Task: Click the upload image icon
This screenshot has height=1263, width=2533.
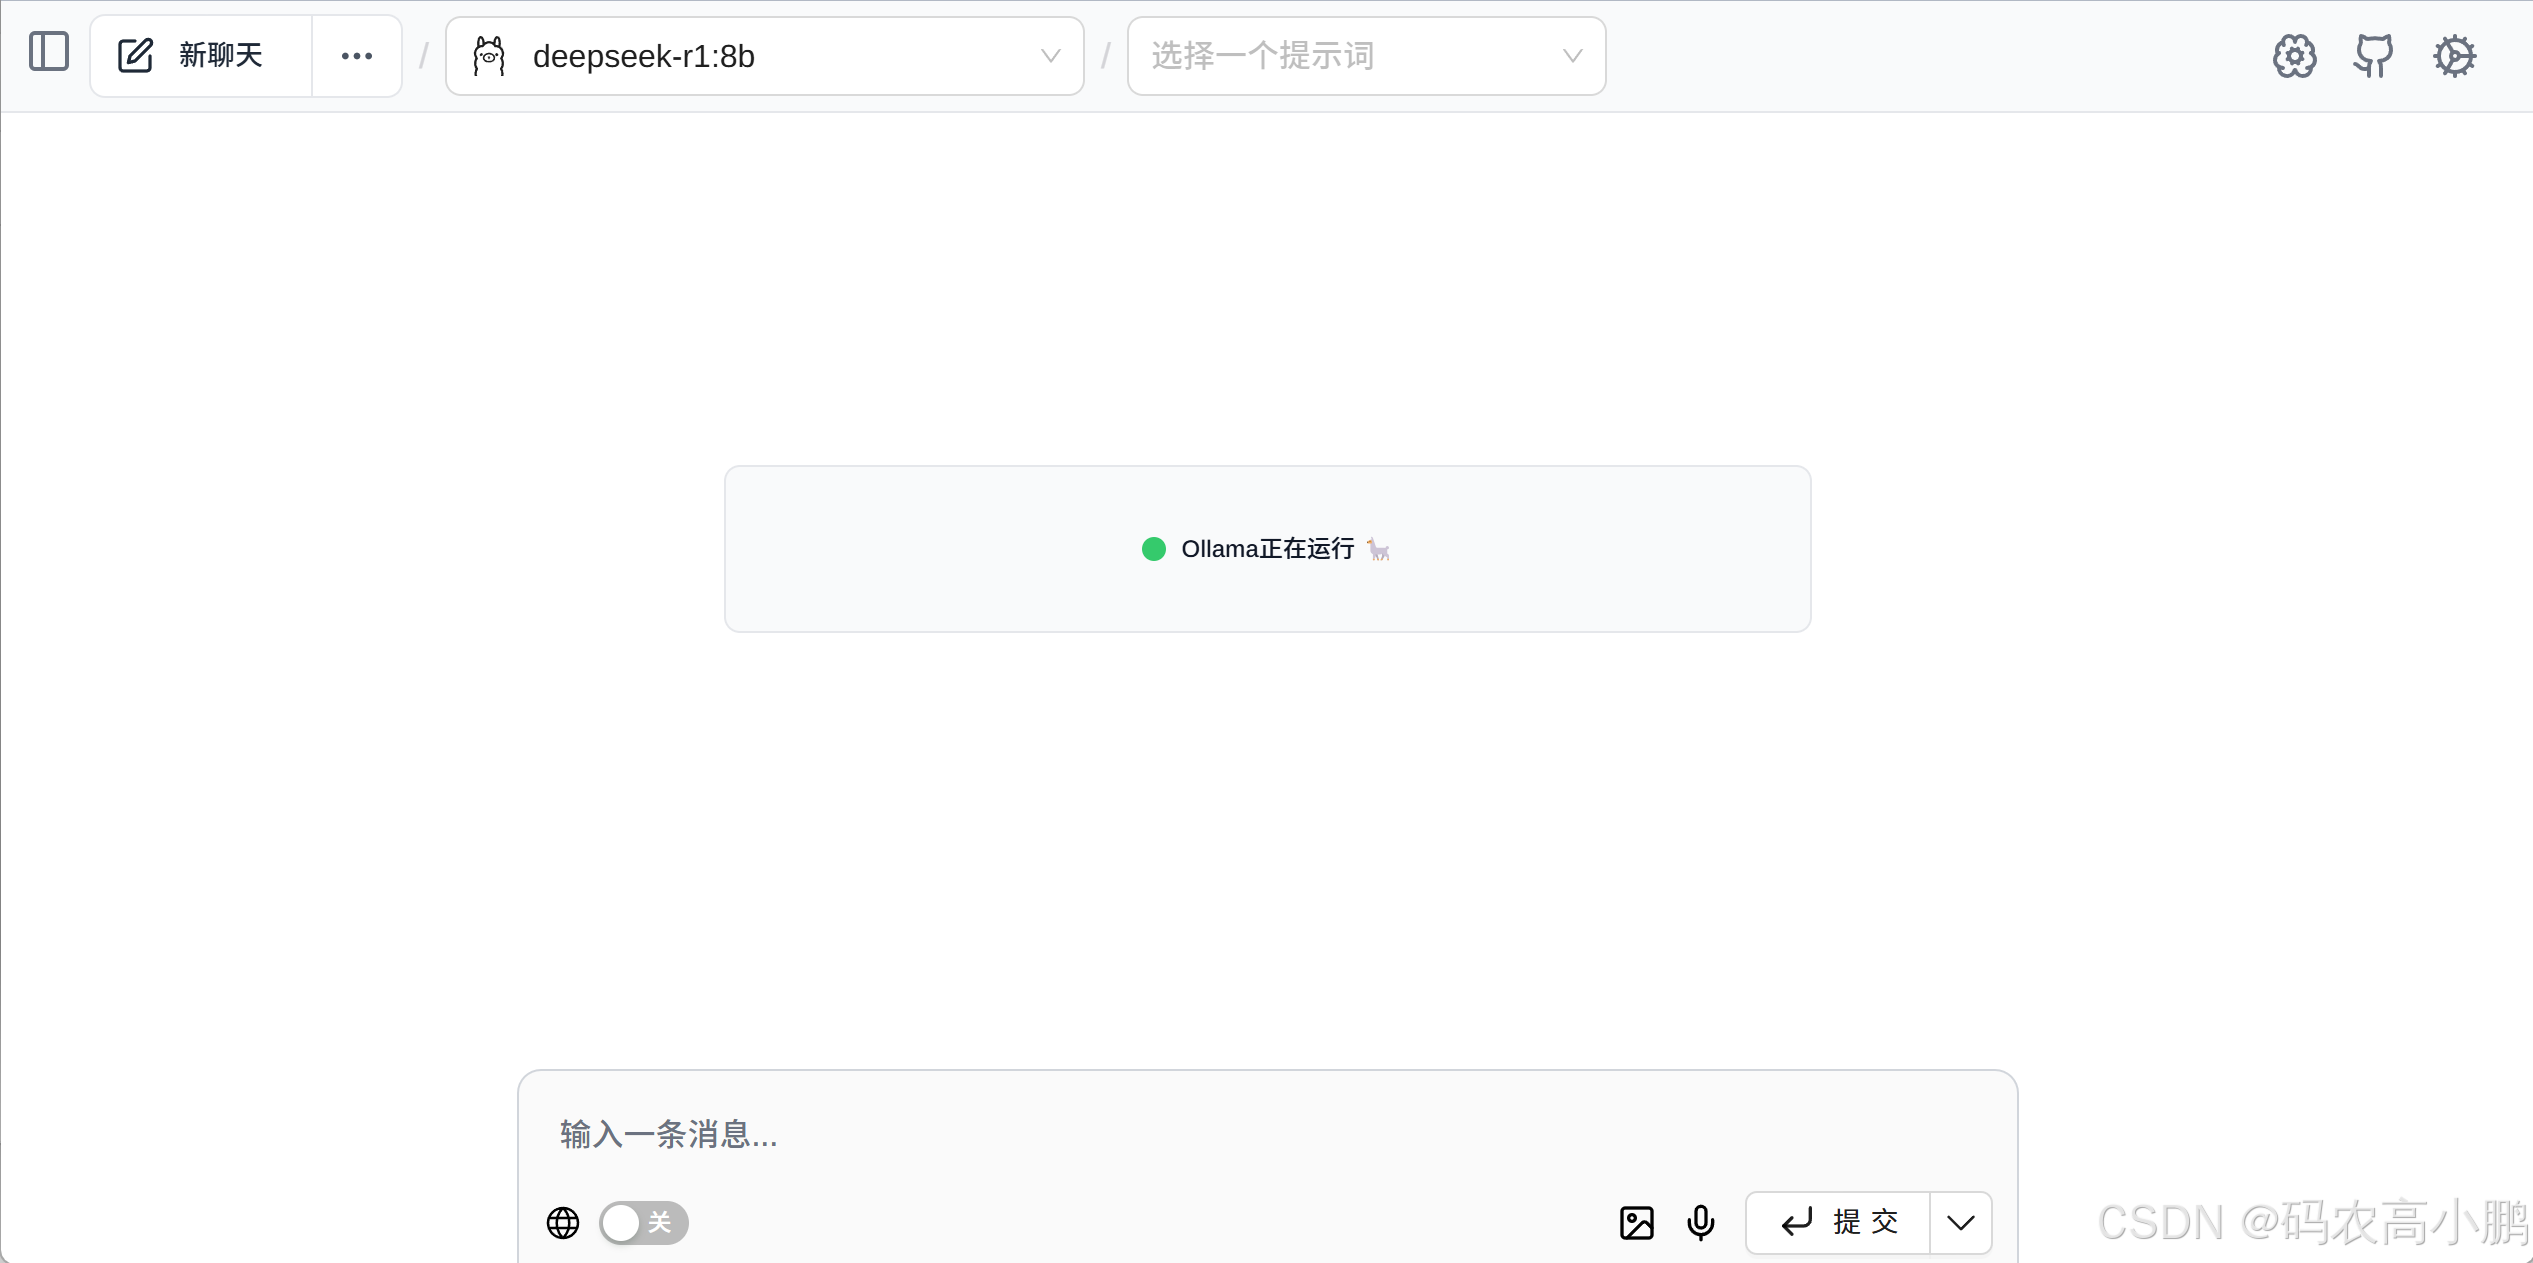Action: tap(1636, 1222)
